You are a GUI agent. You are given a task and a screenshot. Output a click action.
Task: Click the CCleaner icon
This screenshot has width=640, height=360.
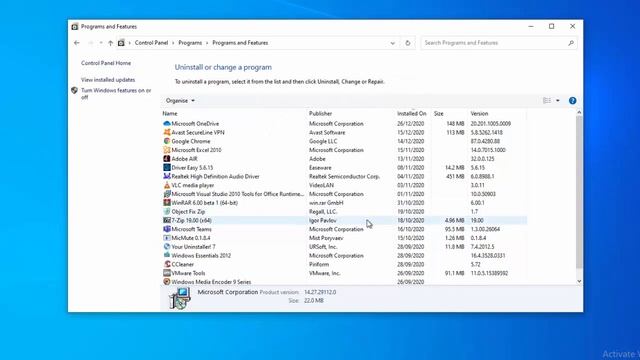point(167,264)
